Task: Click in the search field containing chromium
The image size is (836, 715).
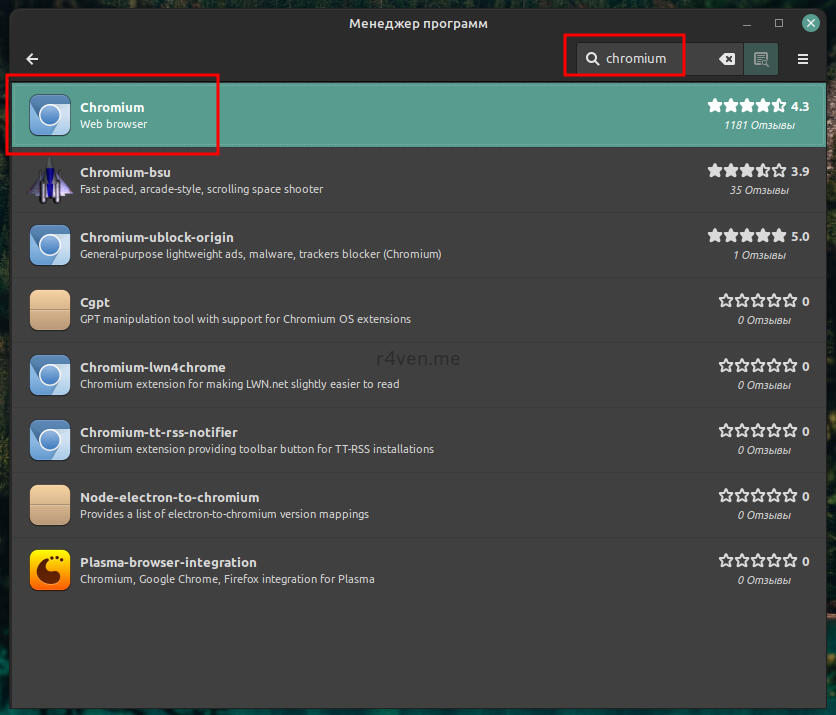Action: coord(655,59)
